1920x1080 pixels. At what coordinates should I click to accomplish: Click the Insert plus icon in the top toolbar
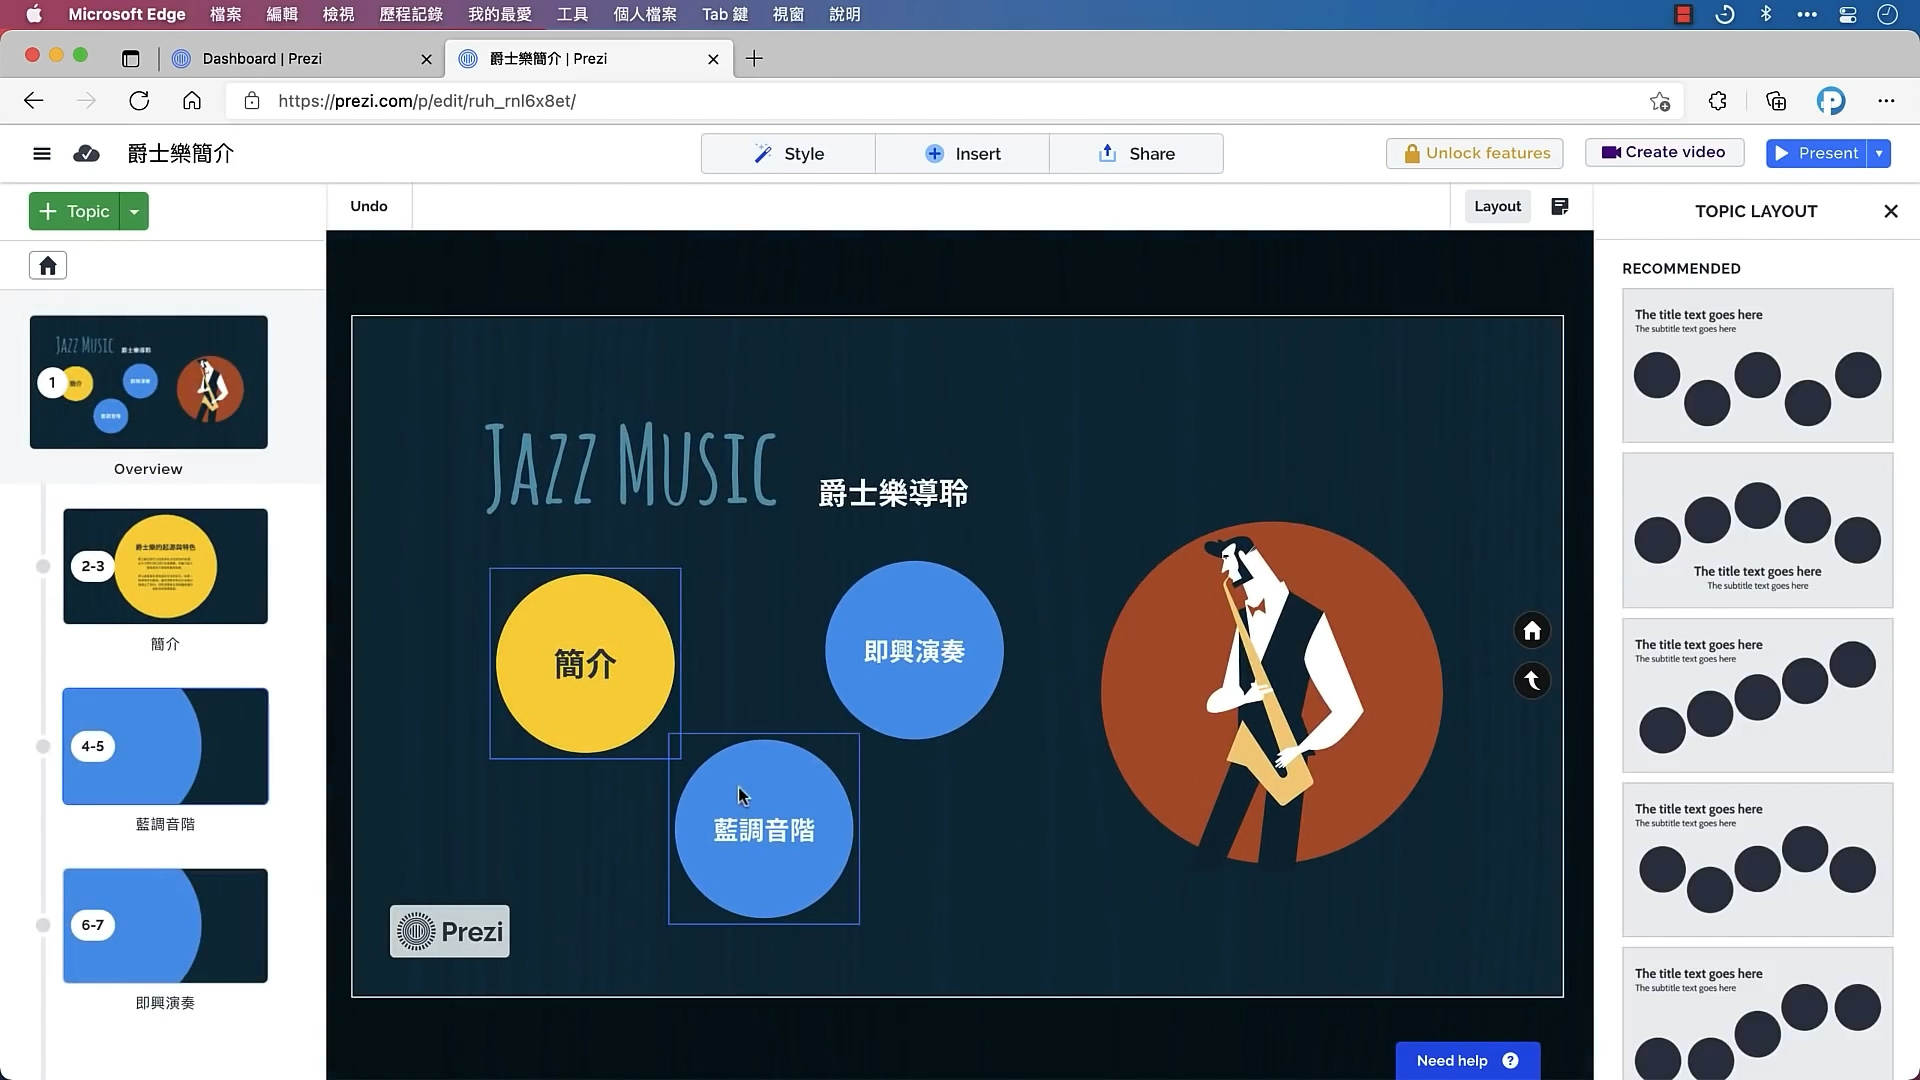(935, 153)
